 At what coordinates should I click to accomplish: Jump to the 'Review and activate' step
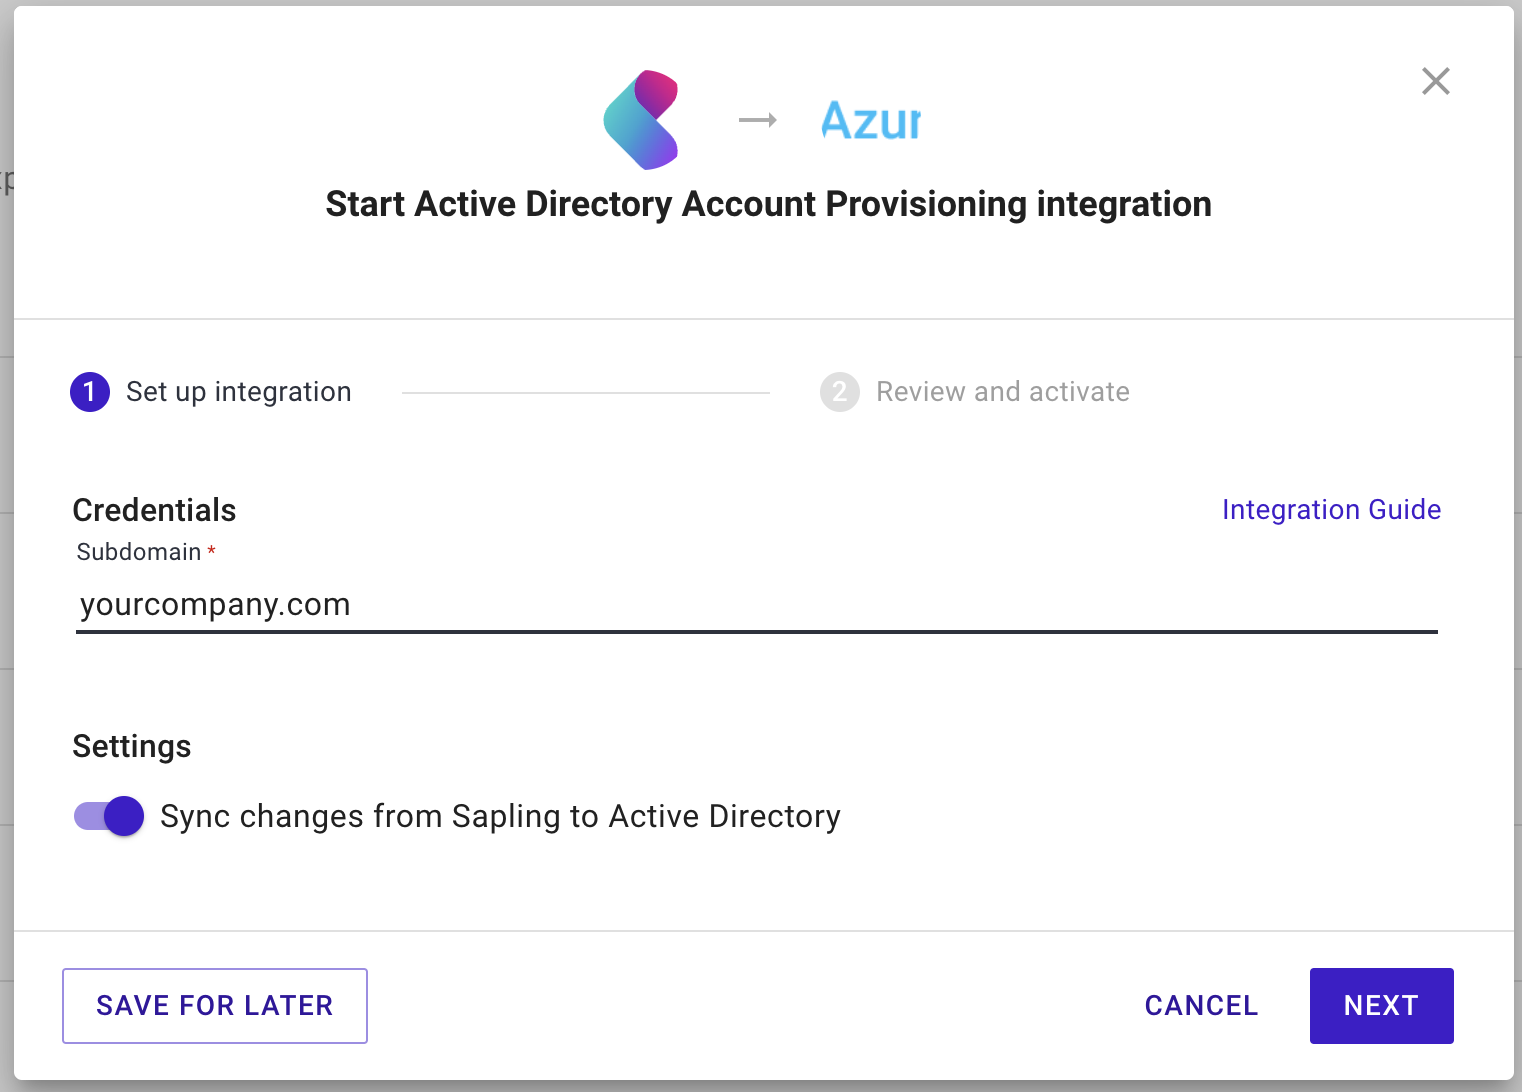pos(1002,392)
